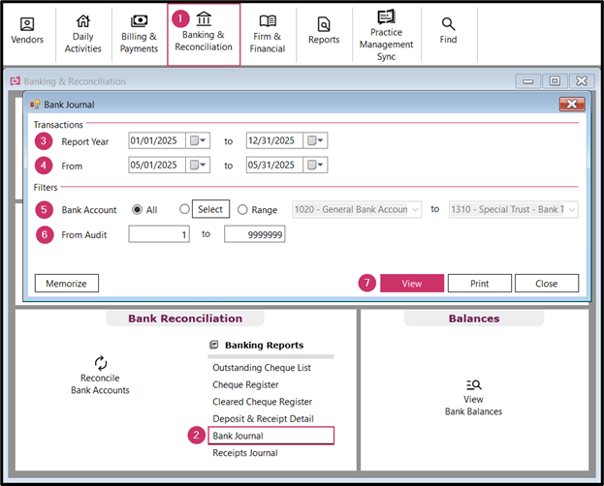Expand the 1020 - General Bank Account dropdown
Image resolution: width=604 pixels, height=486 pixels.
click(x=415, y=209)
